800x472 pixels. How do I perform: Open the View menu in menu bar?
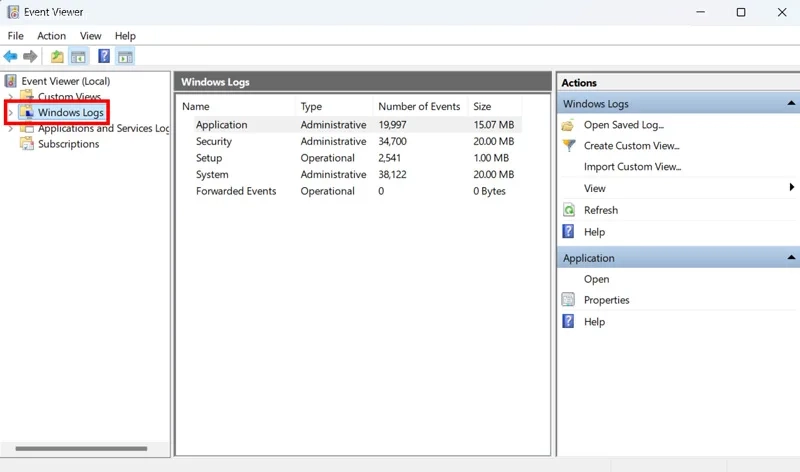(90, 36)
